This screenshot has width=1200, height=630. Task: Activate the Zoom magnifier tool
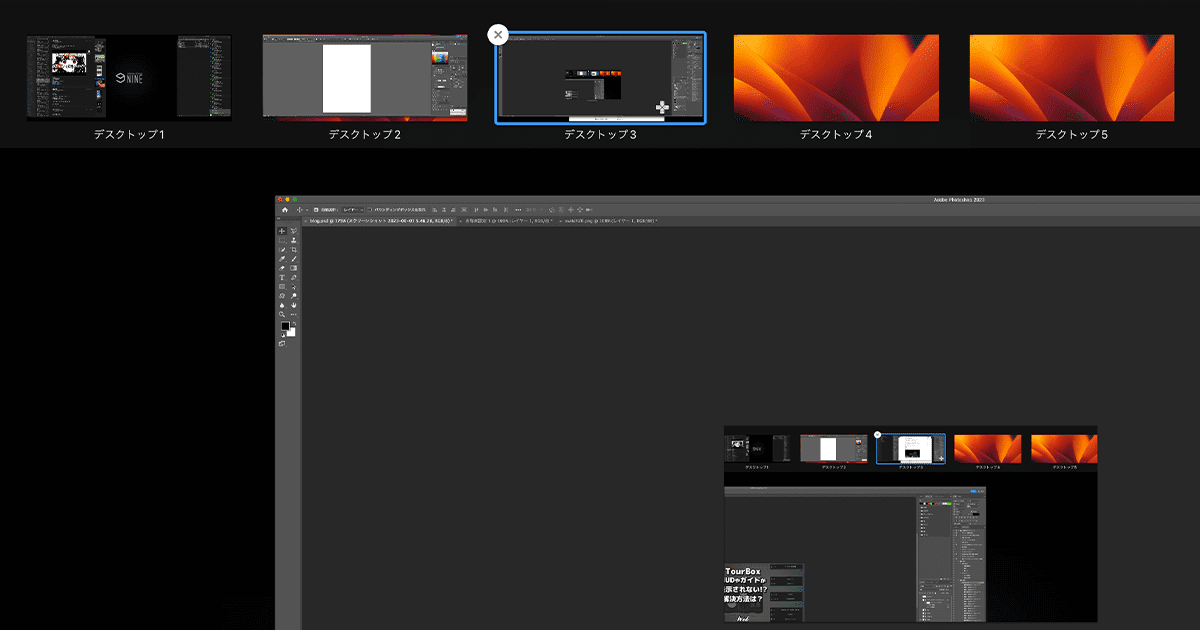point(282,314)
